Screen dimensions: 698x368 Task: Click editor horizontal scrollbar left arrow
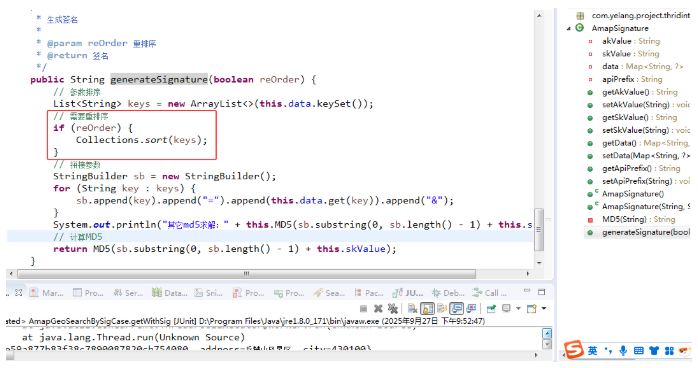pyautogui.click(x=11, y=274)
